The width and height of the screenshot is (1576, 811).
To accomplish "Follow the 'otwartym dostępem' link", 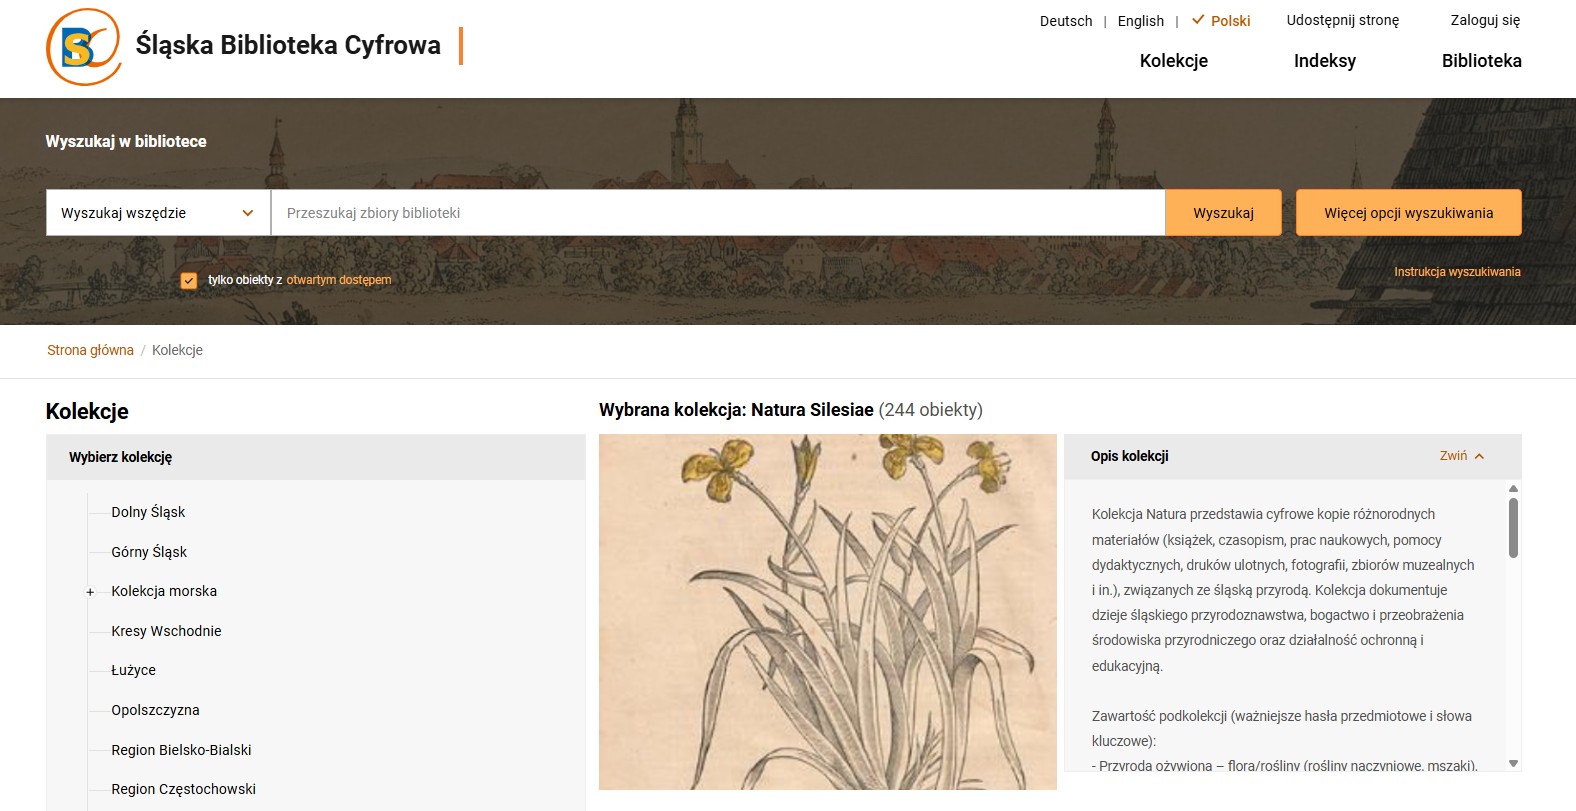I will click(339, 280).
